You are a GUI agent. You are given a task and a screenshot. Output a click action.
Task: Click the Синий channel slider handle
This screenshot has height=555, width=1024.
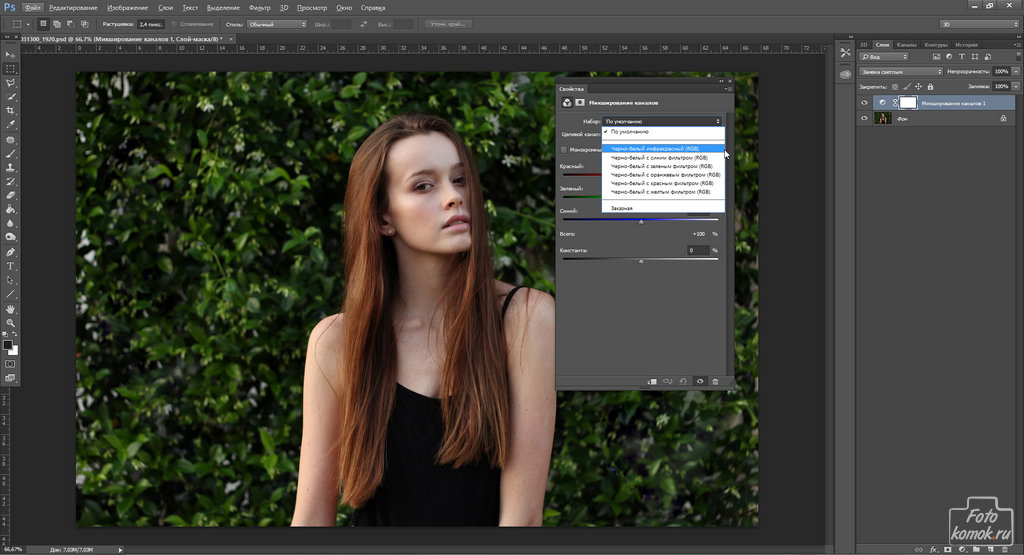tap(641, 222)
